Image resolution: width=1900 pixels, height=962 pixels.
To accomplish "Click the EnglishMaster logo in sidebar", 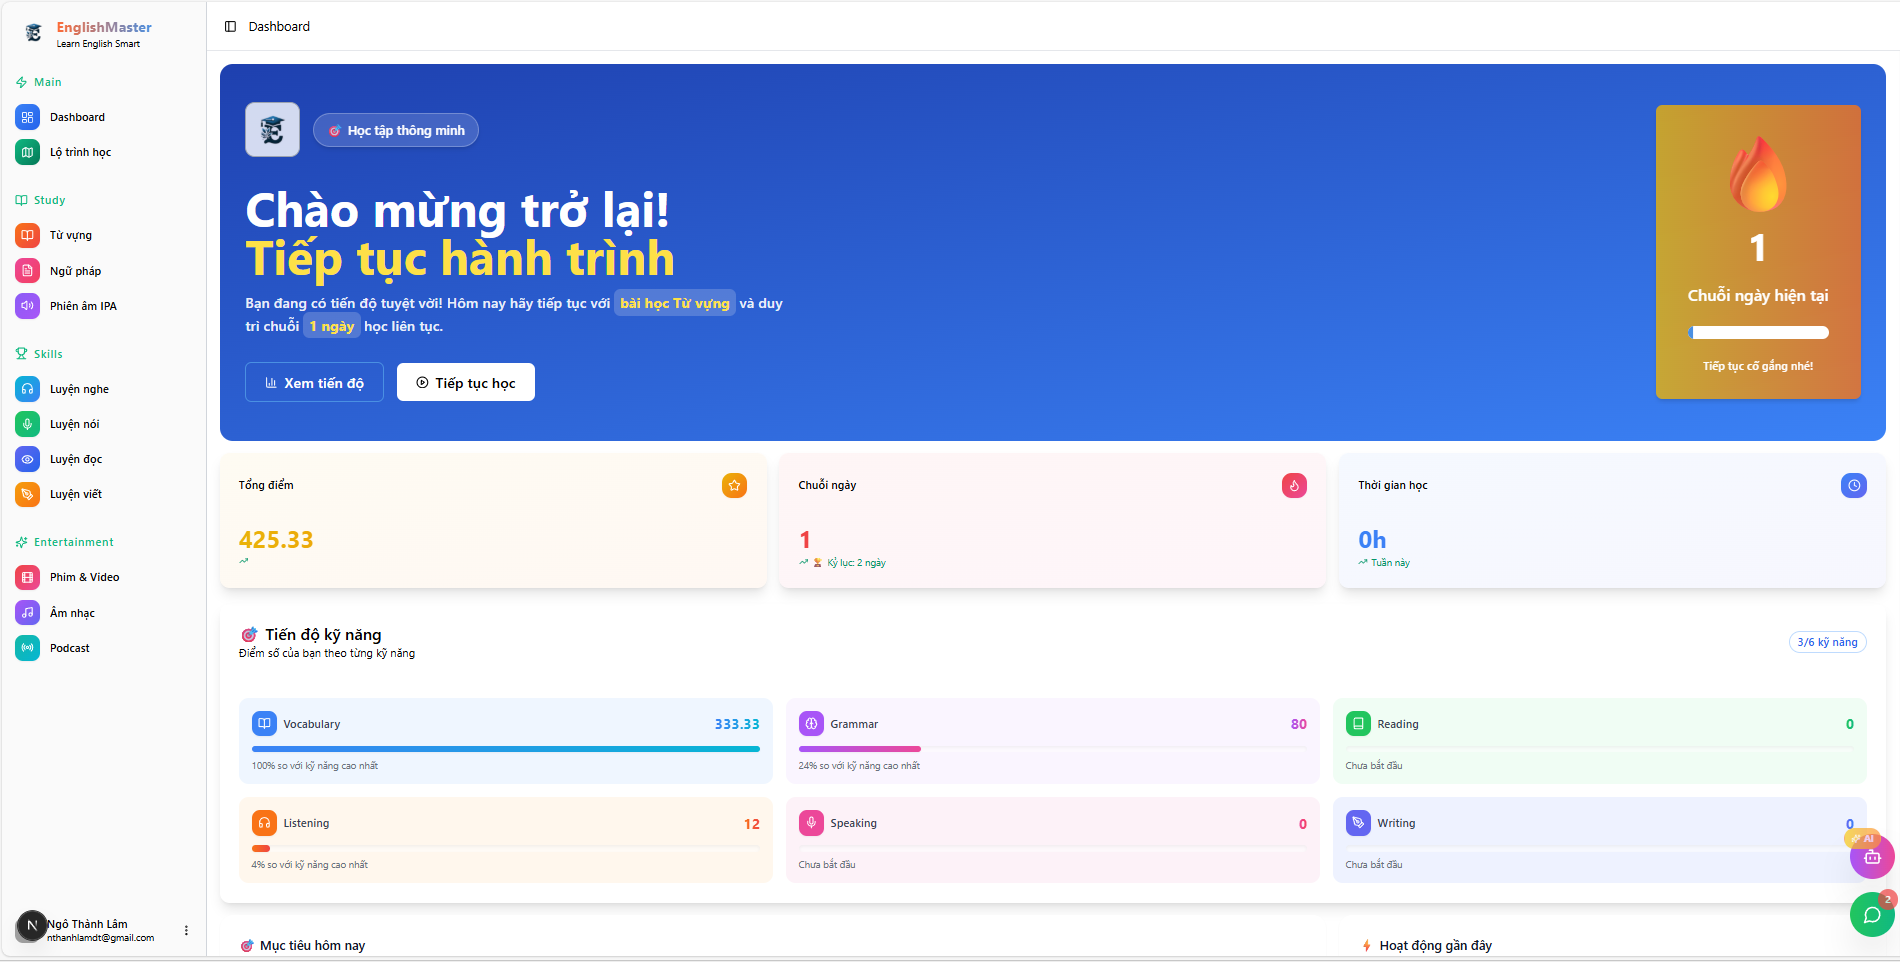I will [33, 33].
